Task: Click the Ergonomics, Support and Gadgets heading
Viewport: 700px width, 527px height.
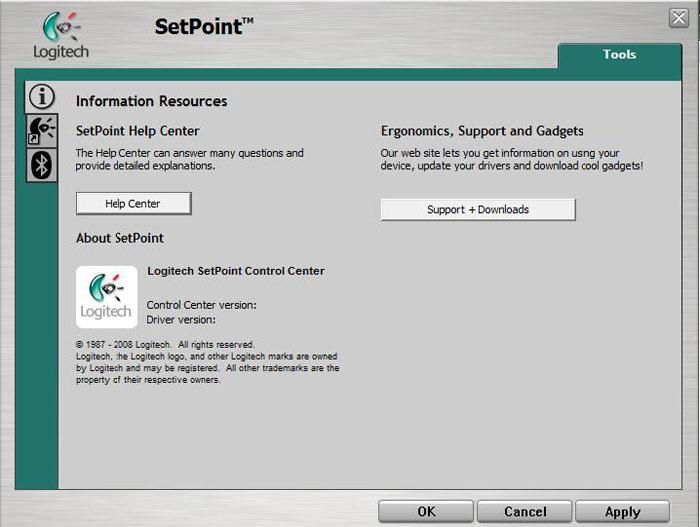Action: [x=482, y=131]
